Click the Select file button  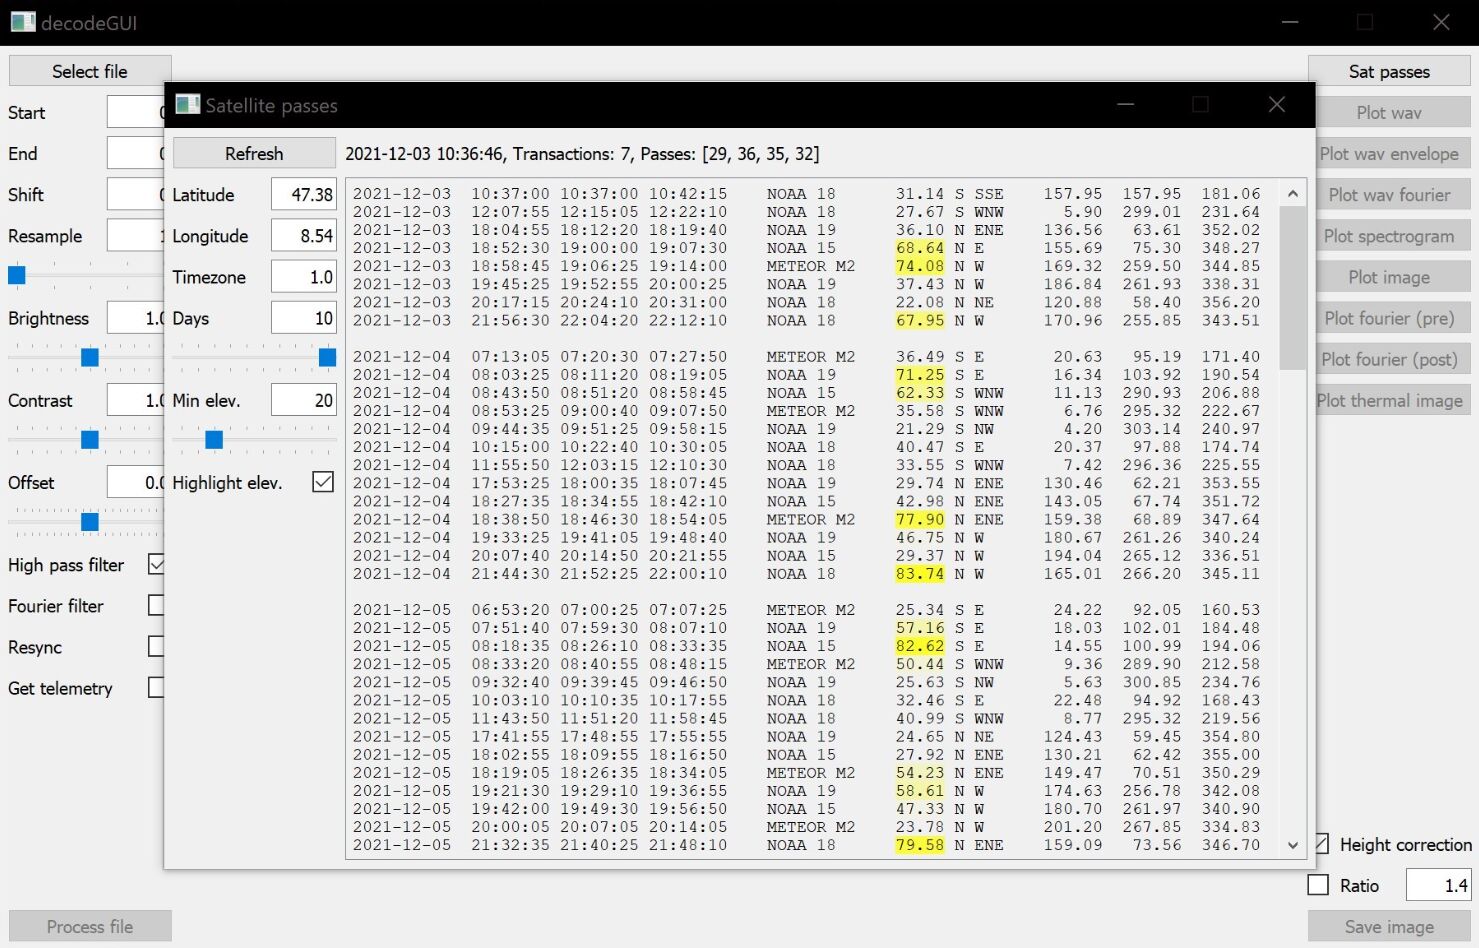point(90,71)
